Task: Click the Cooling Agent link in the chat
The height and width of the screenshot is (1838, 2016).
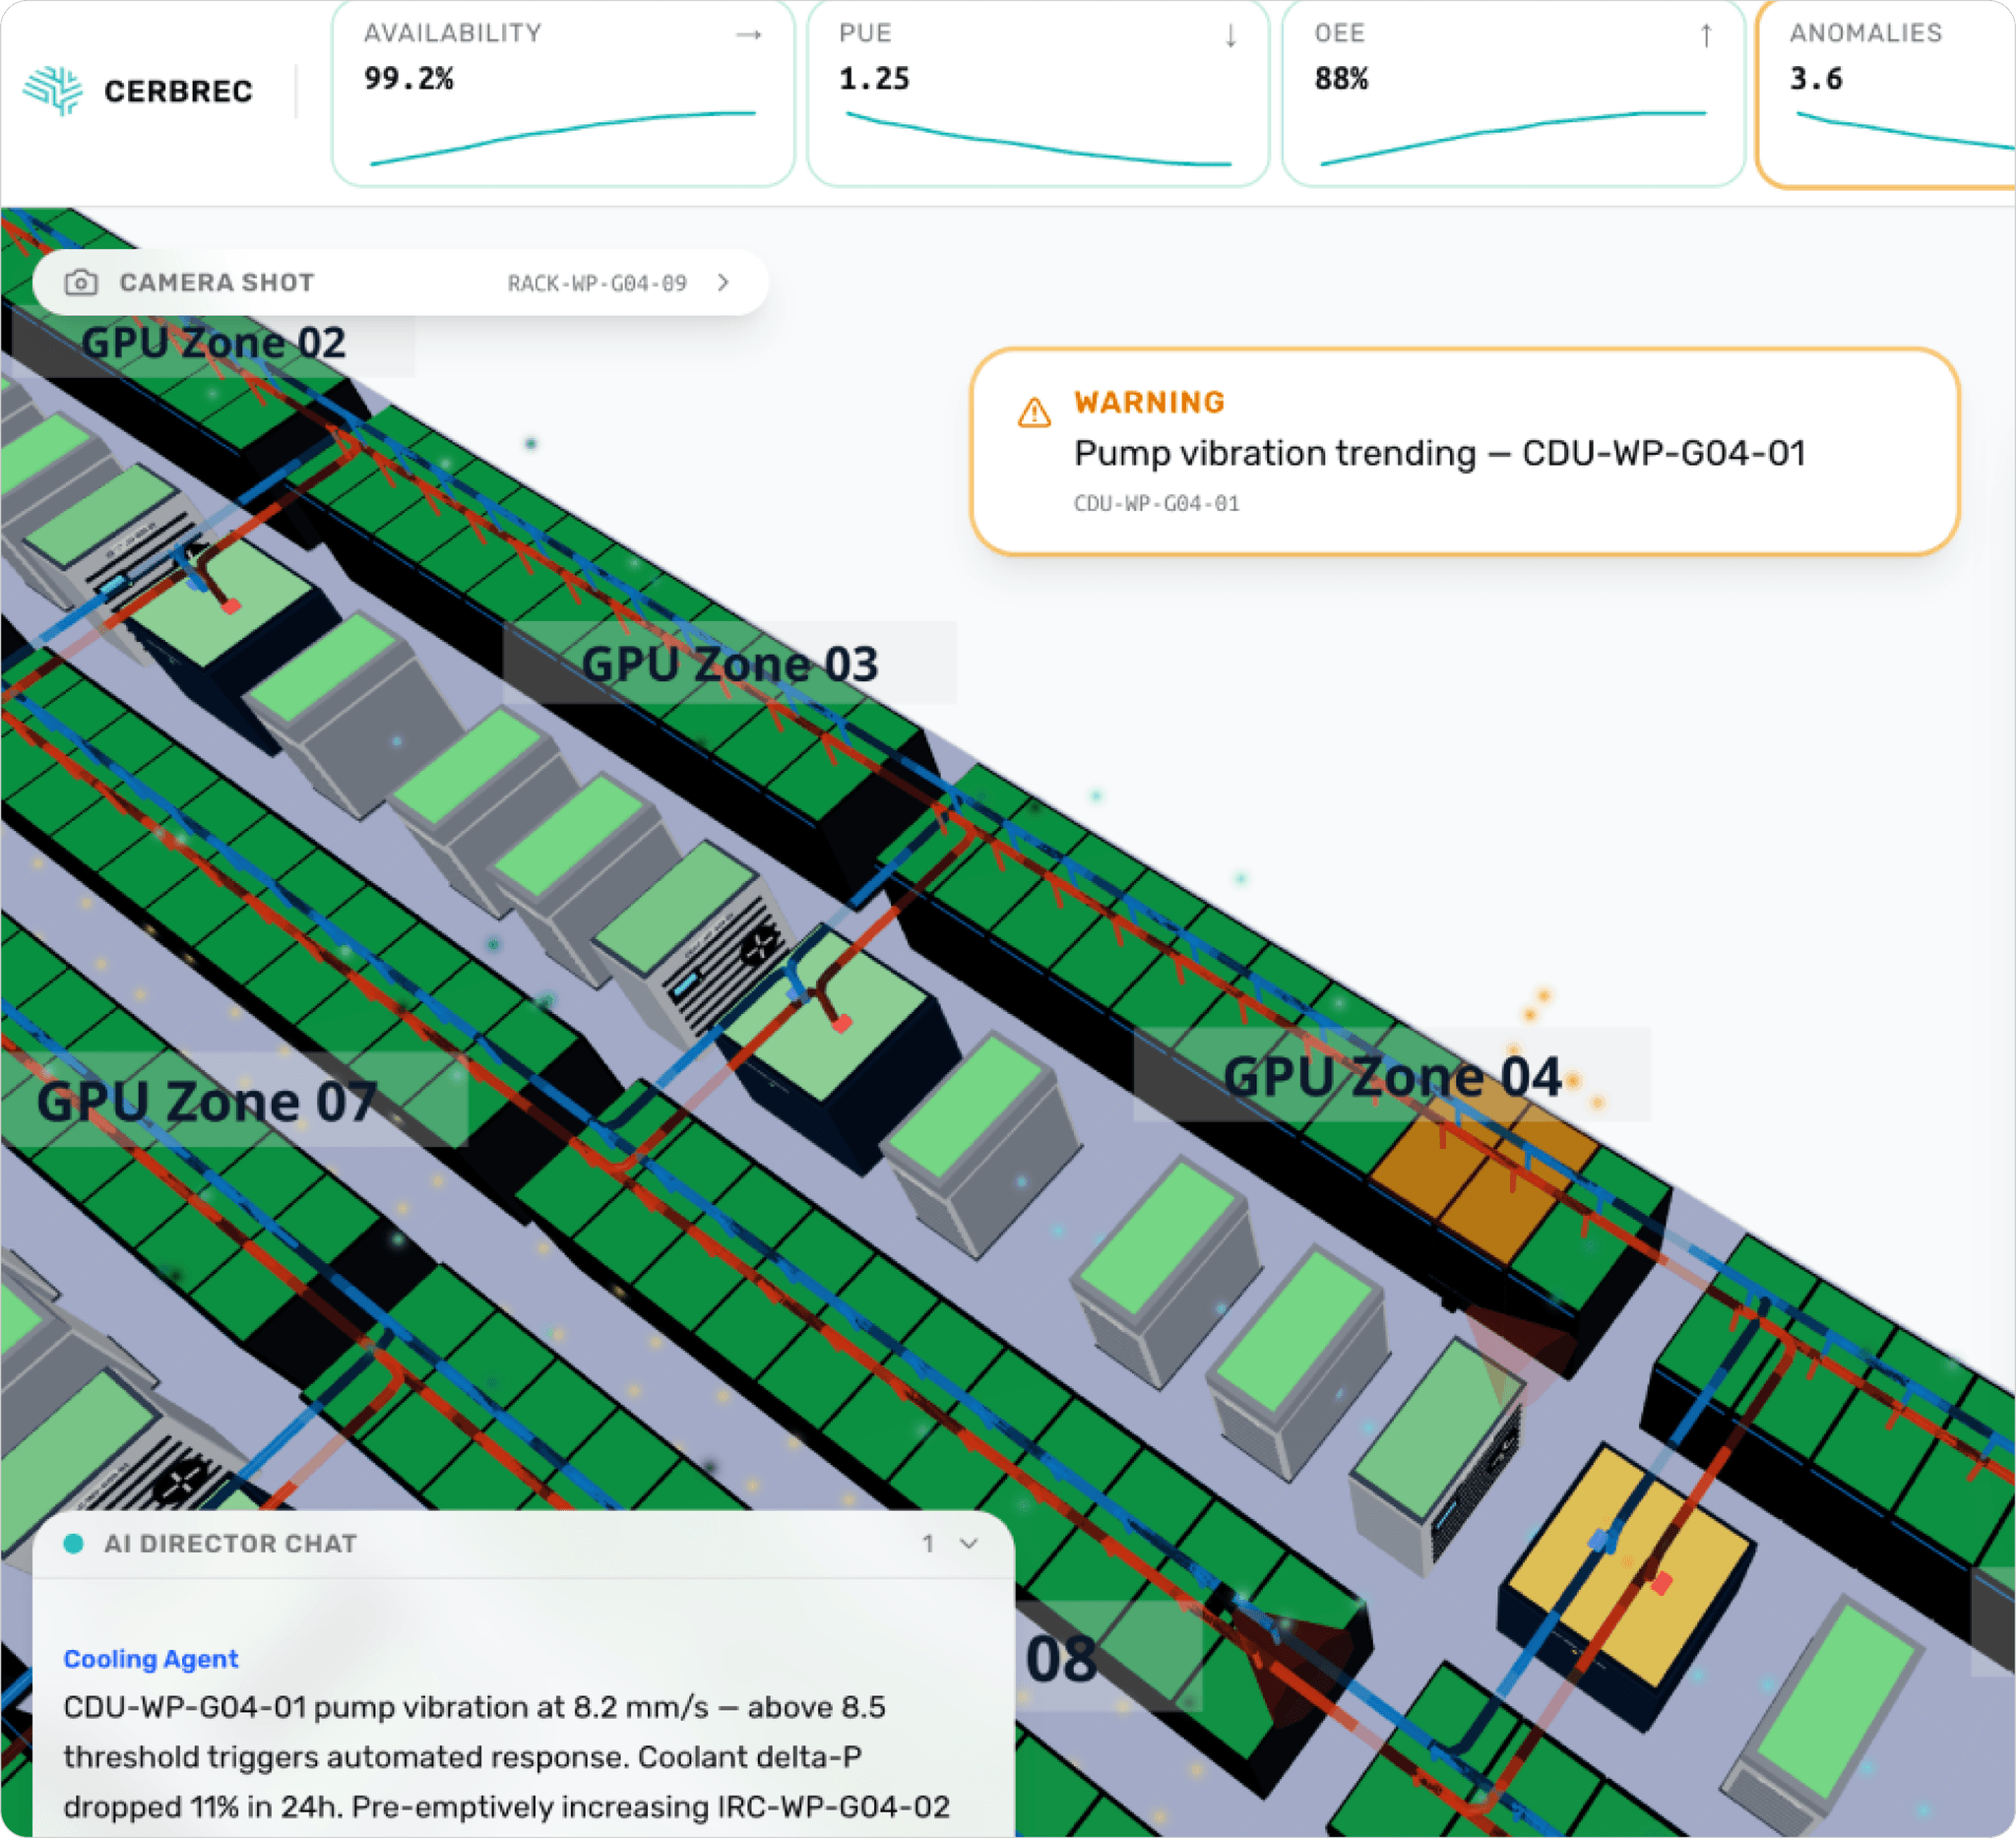Action: 150,1659
